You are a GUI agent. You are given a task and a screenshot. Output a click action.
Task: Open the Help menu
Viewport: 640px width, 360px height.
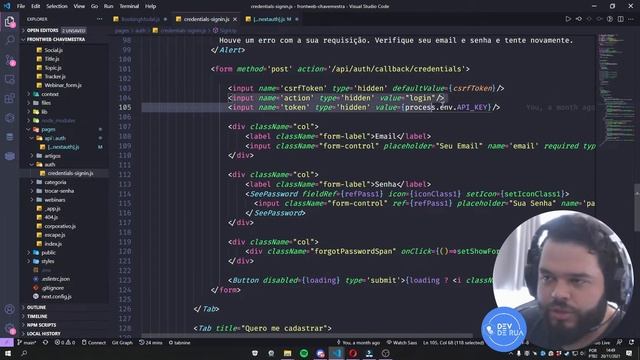click(x=151, y=6)
